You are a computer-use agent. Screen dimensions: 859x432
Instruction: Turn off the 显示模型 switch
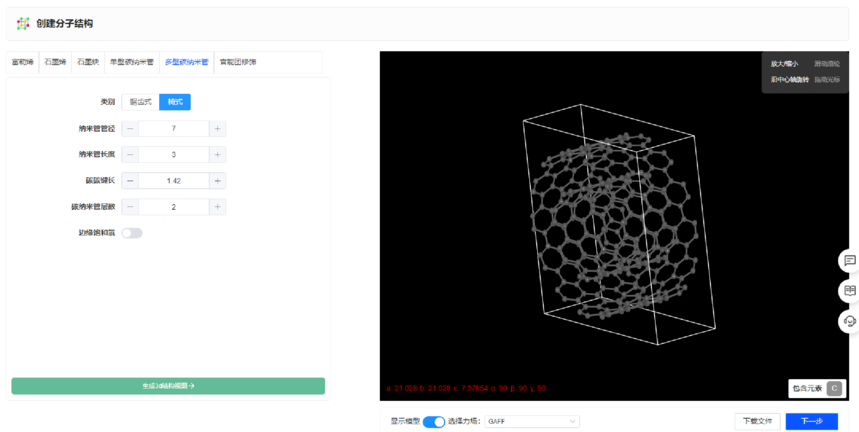click(x=433, y=422)
